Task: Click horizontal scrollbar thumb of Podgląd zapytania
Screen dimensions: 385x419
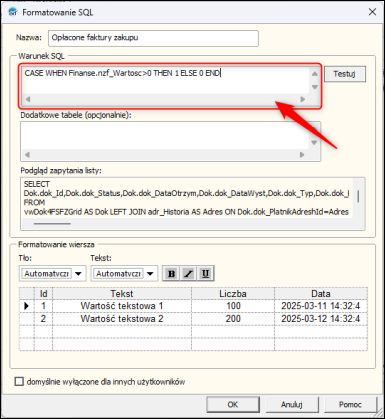Action: [x=52, y=223]
